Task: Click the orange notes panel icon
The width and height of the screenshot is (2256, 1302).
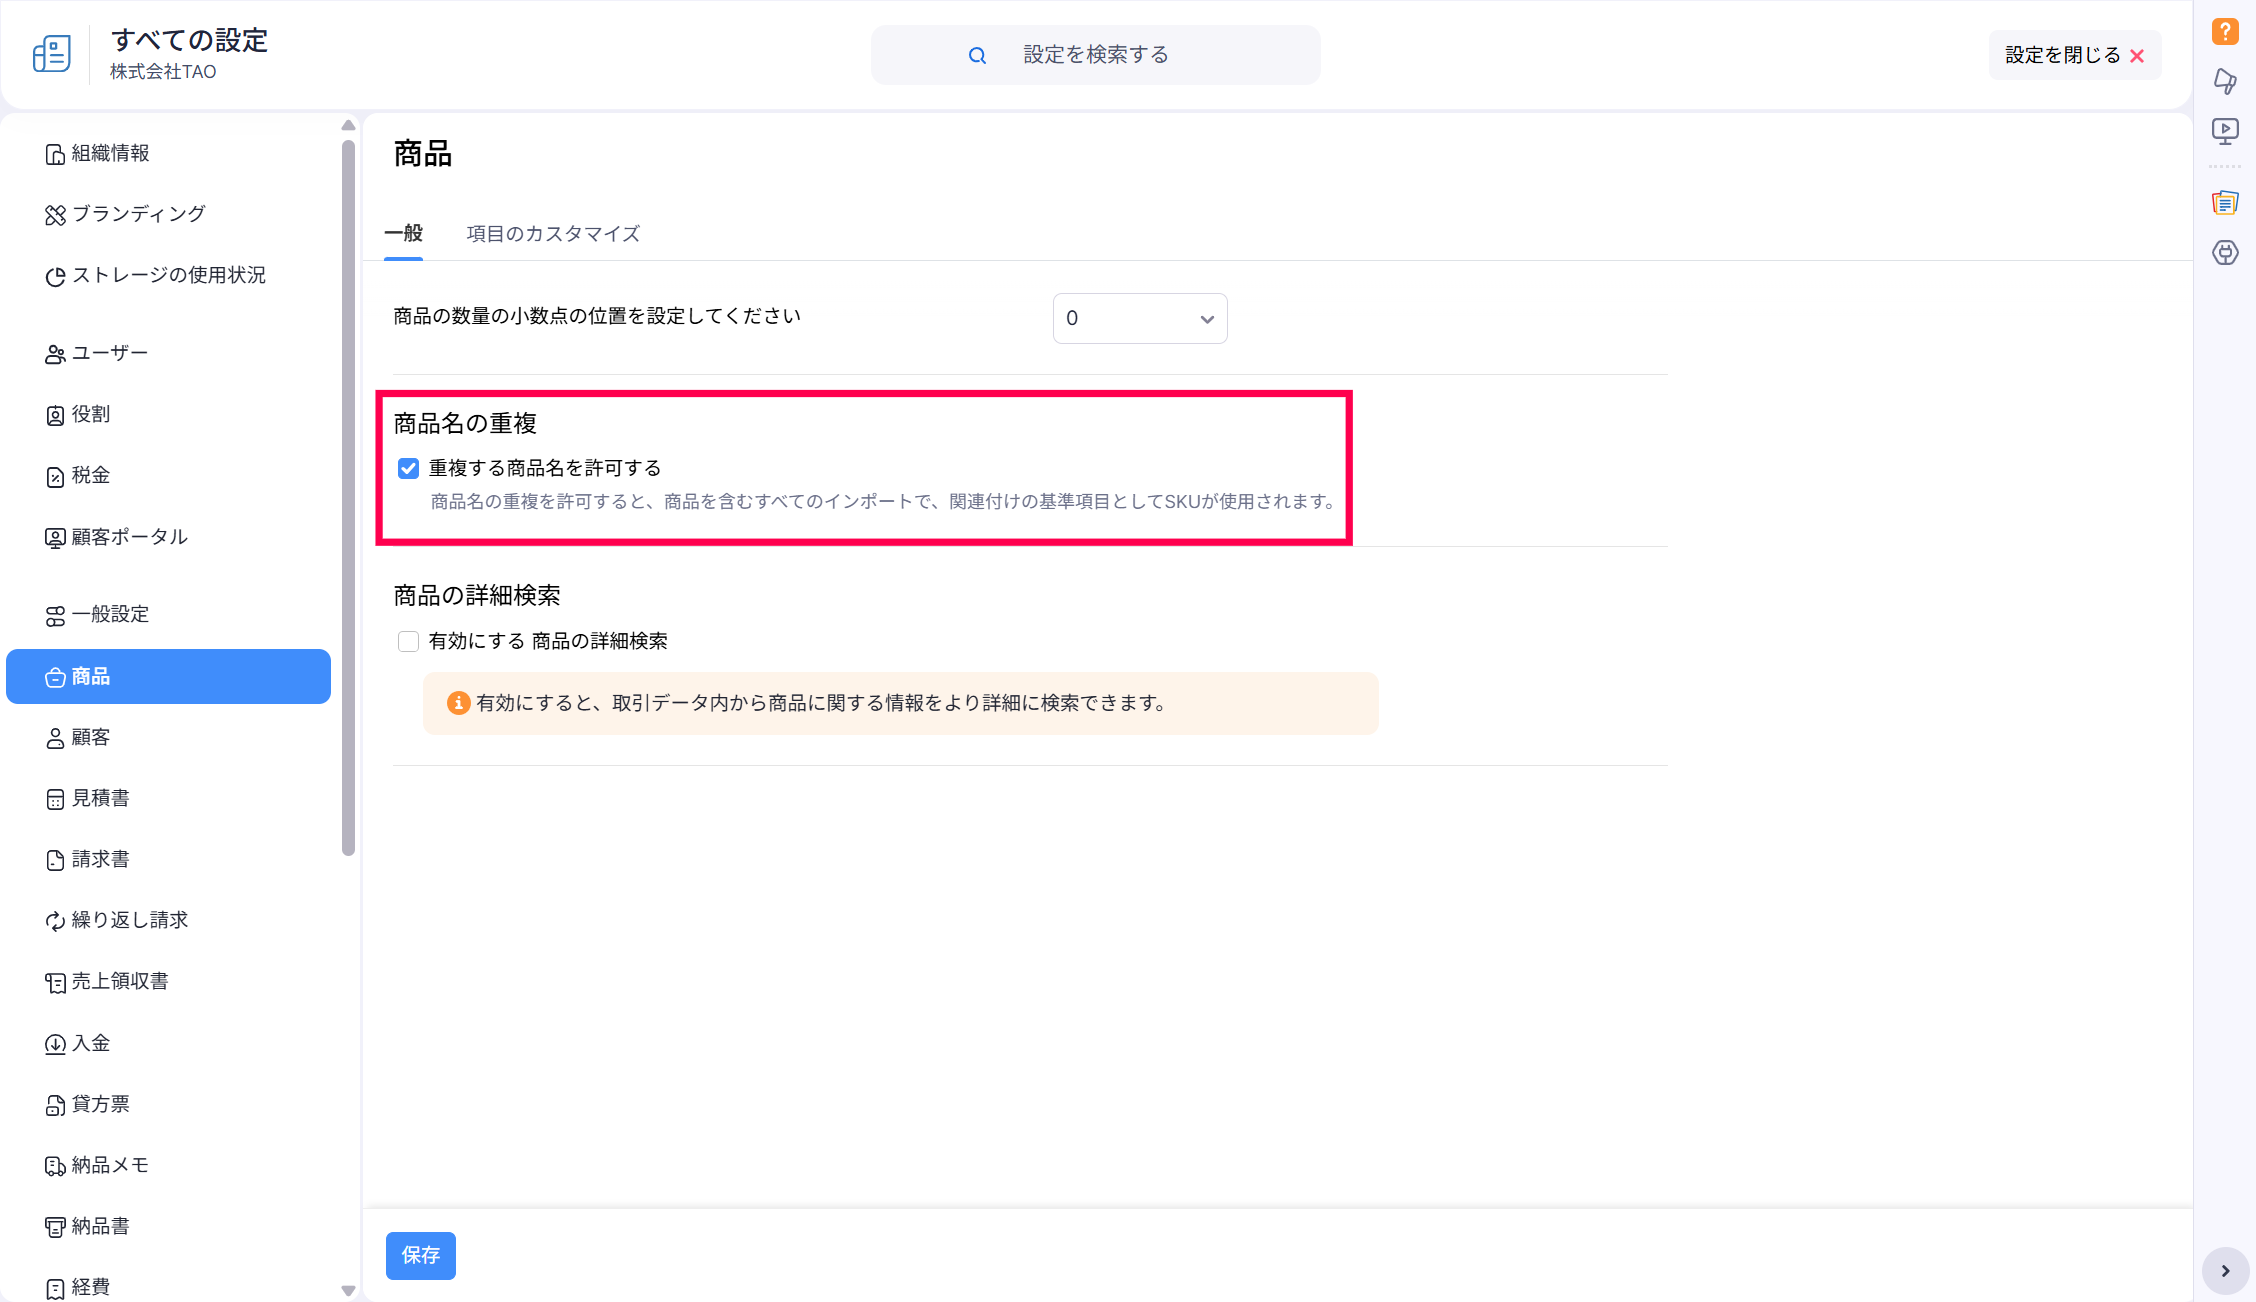Action: coord(2225,203)
